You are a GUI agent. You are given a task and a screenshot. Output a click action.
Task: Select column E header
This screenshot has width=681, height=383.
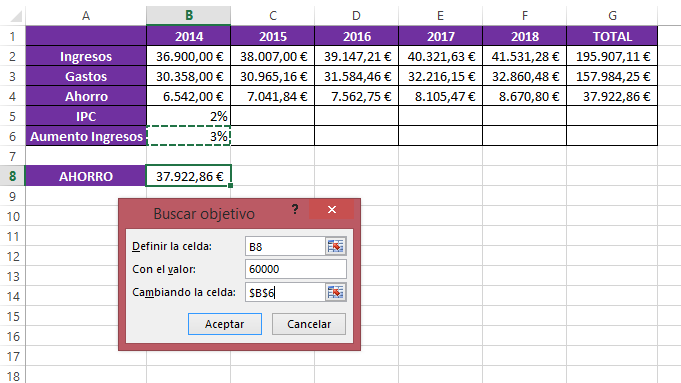[x=440, y=16]
